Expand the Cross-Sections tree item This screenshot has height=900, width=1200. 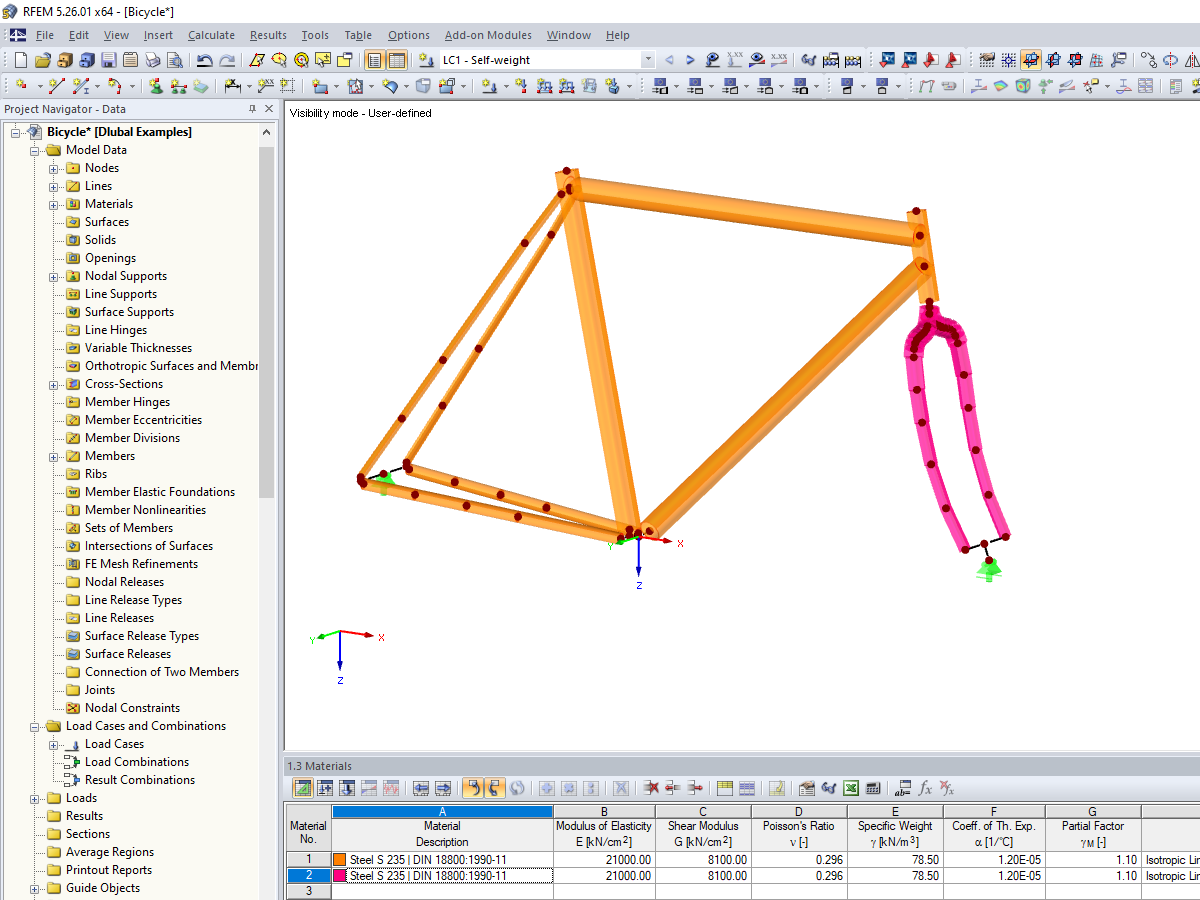pos(53,384)
